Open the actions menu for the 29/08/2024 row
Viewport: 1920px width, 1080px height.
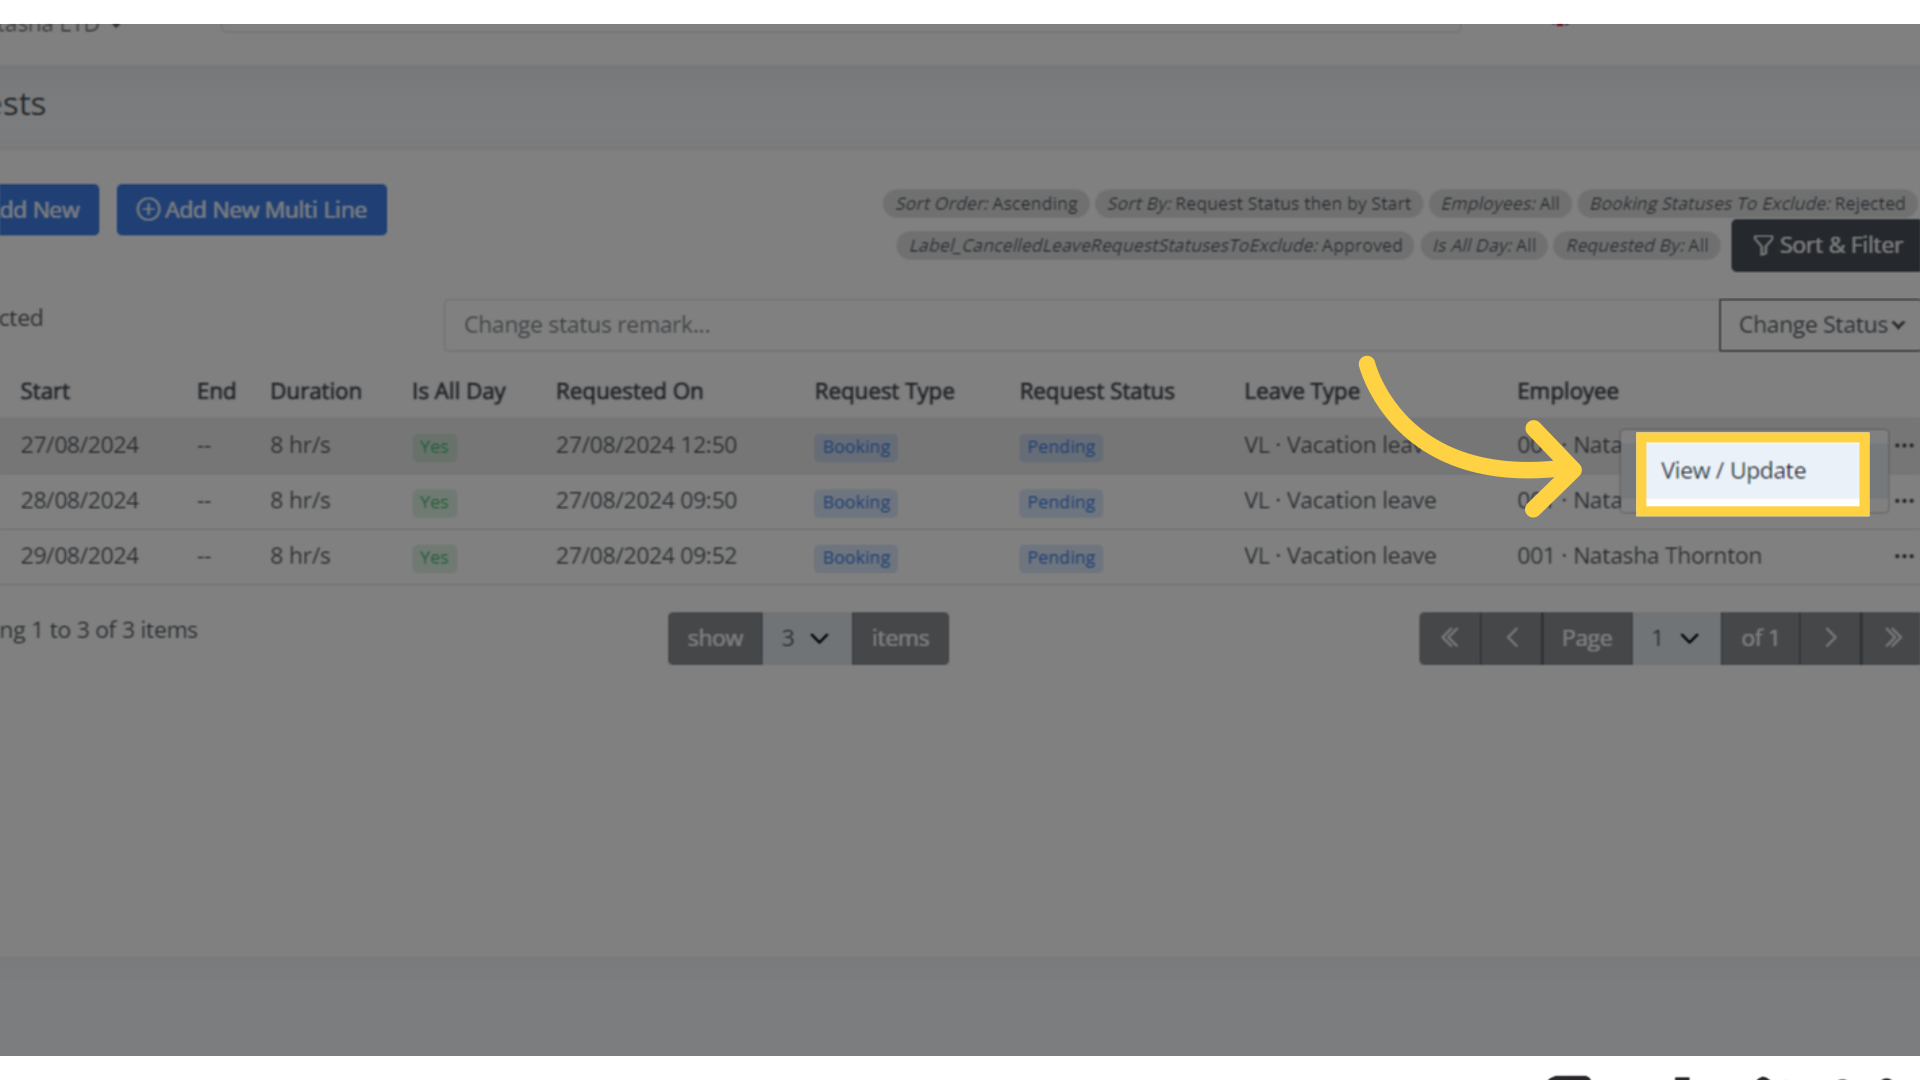(x=1905, y=556)
